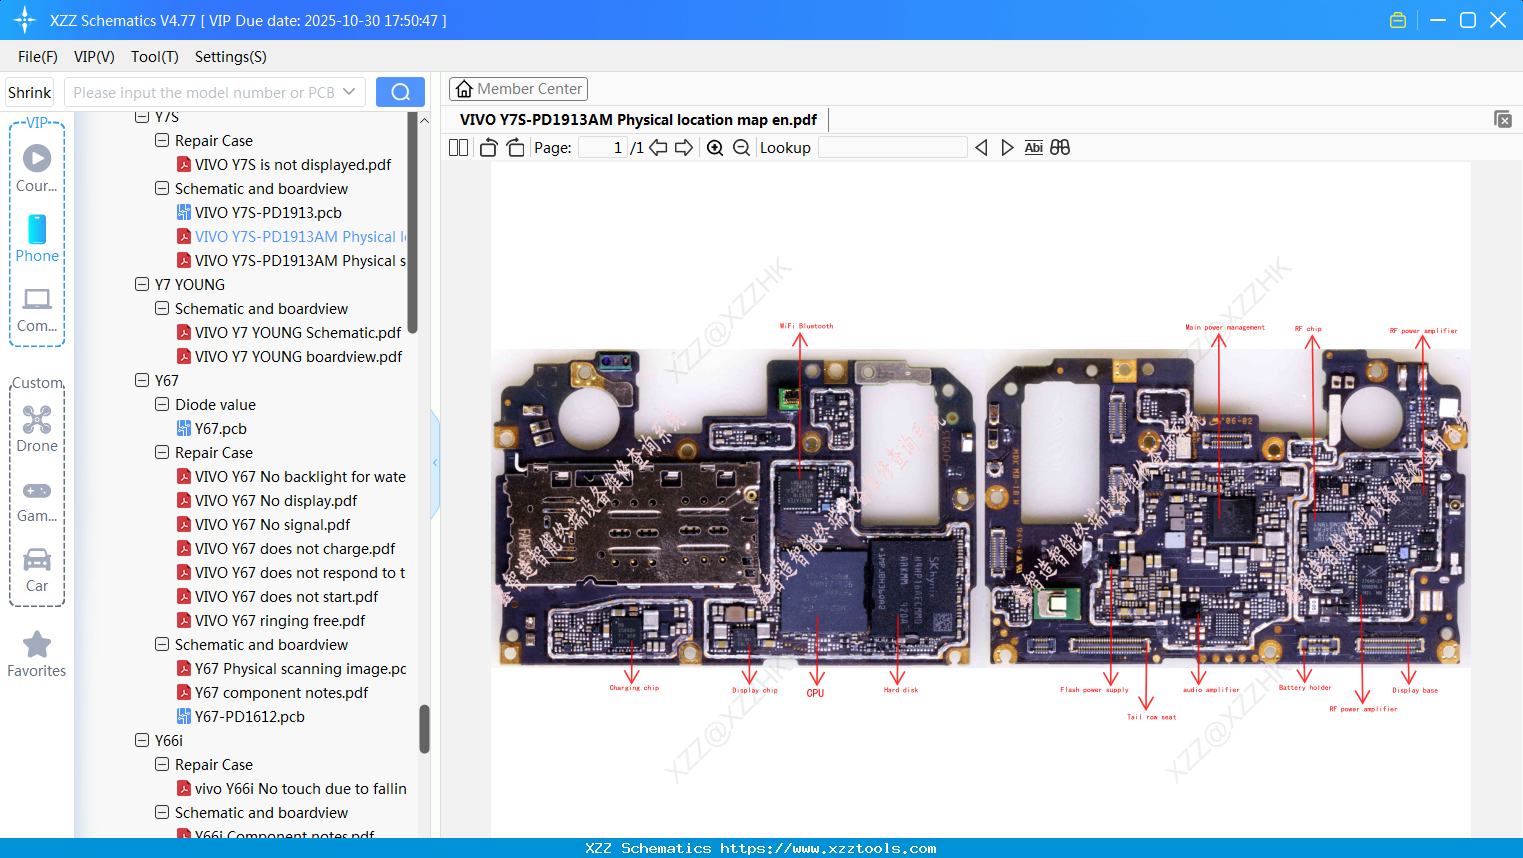Open the Favorites star in sidebar
Viewport: 1523px width, 858px height.
pos(37,654)
